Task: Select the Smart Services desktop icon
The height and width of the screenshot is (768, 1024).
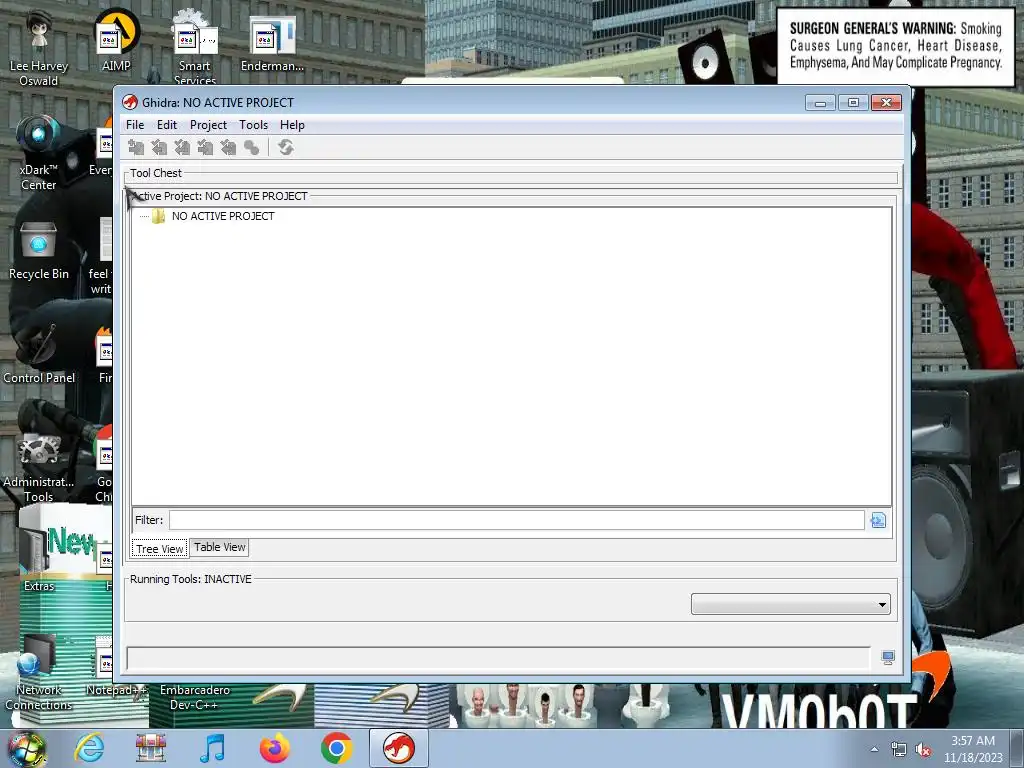Action: [195, 47]
